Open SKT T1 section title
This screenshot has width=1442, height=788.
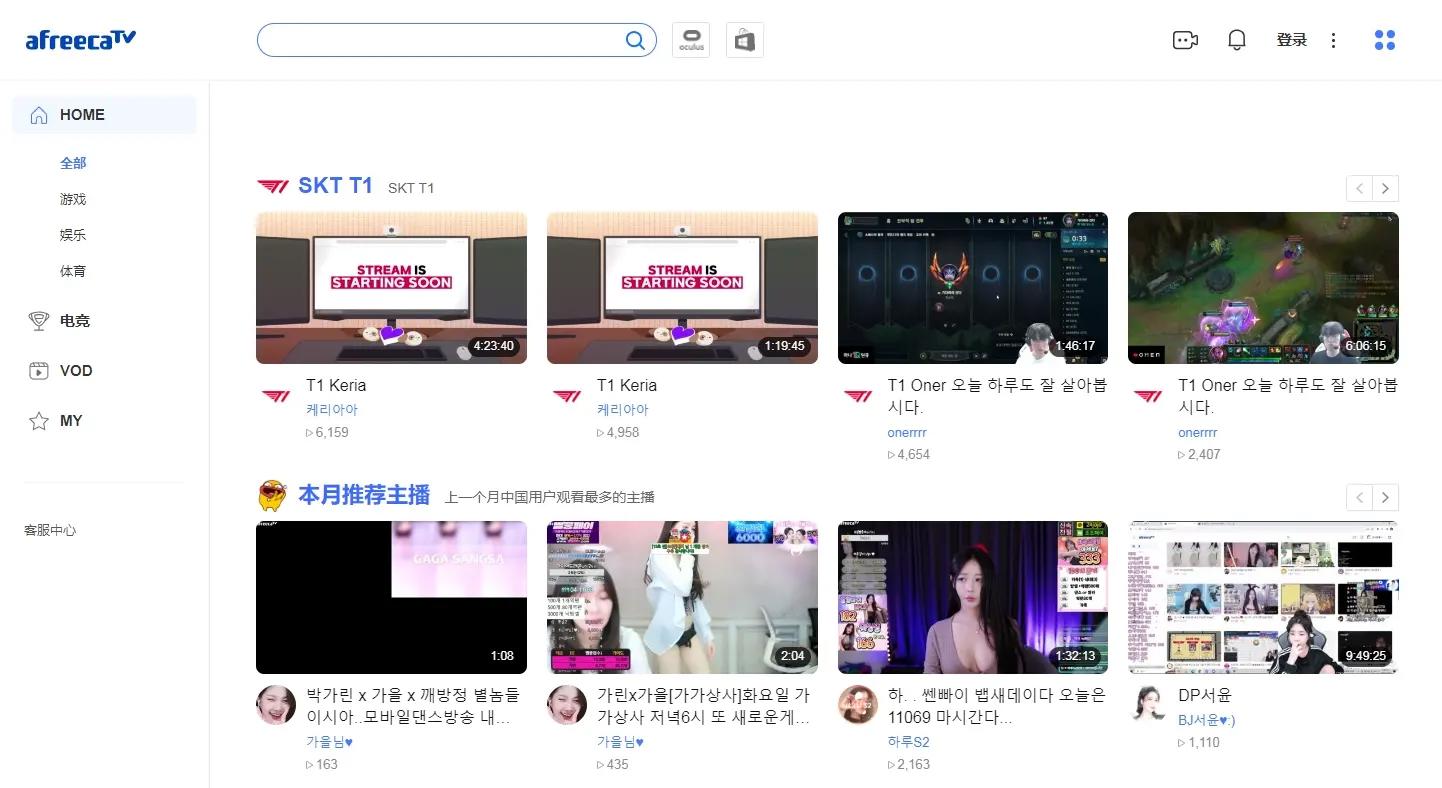click(x=335, y=186)
